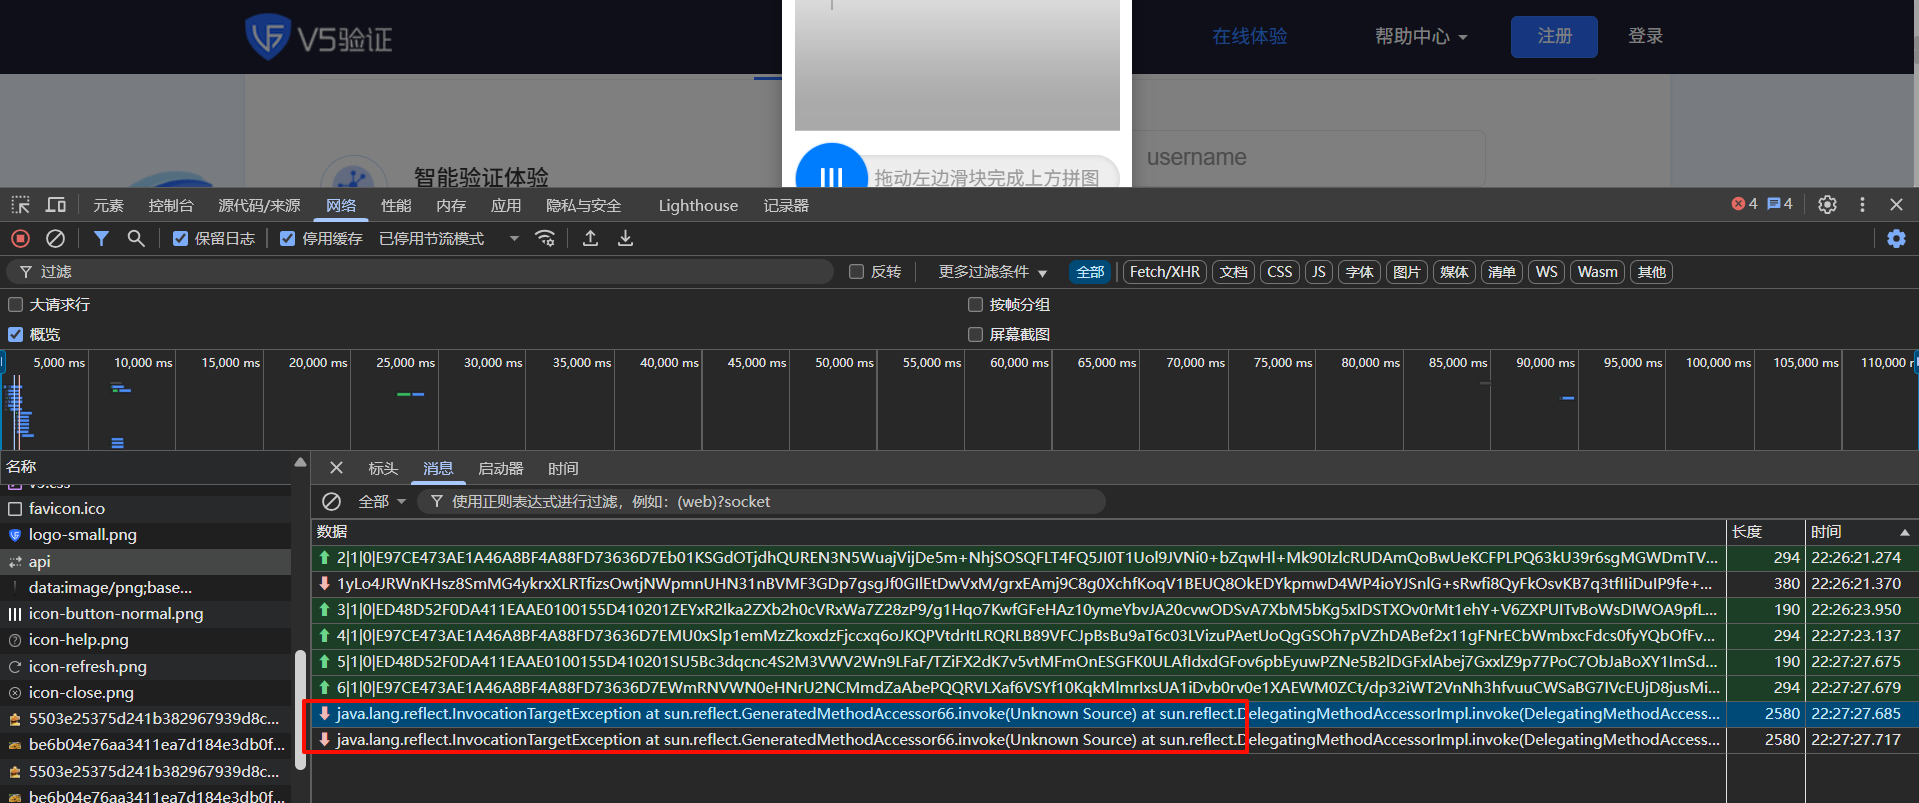Image resolution: width=1919 pixels, height=803 pixels.
Task: Clear all websocket messages
Action: pyautogui.click(x=332, y=502)
